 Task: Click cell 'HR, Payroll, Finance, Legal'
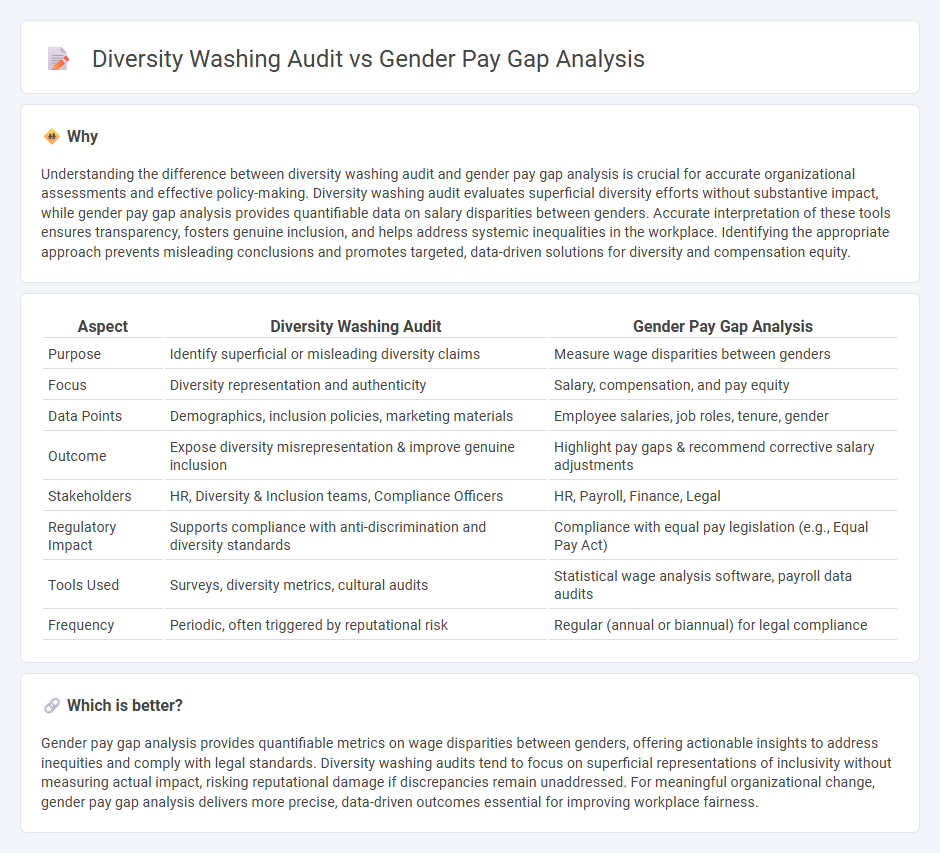click(x=722, y=496)
